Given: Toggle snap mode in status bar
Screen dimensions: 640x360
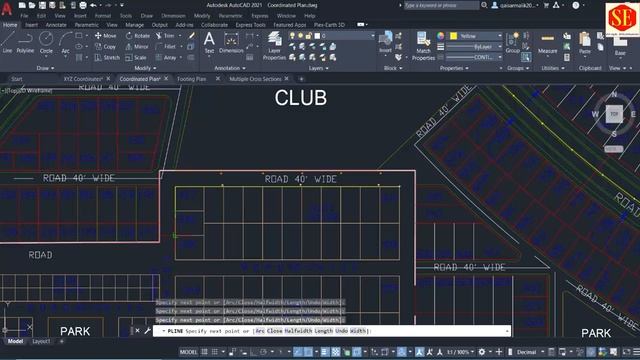Looking at the screenshot, I should (x=215, y=352).
